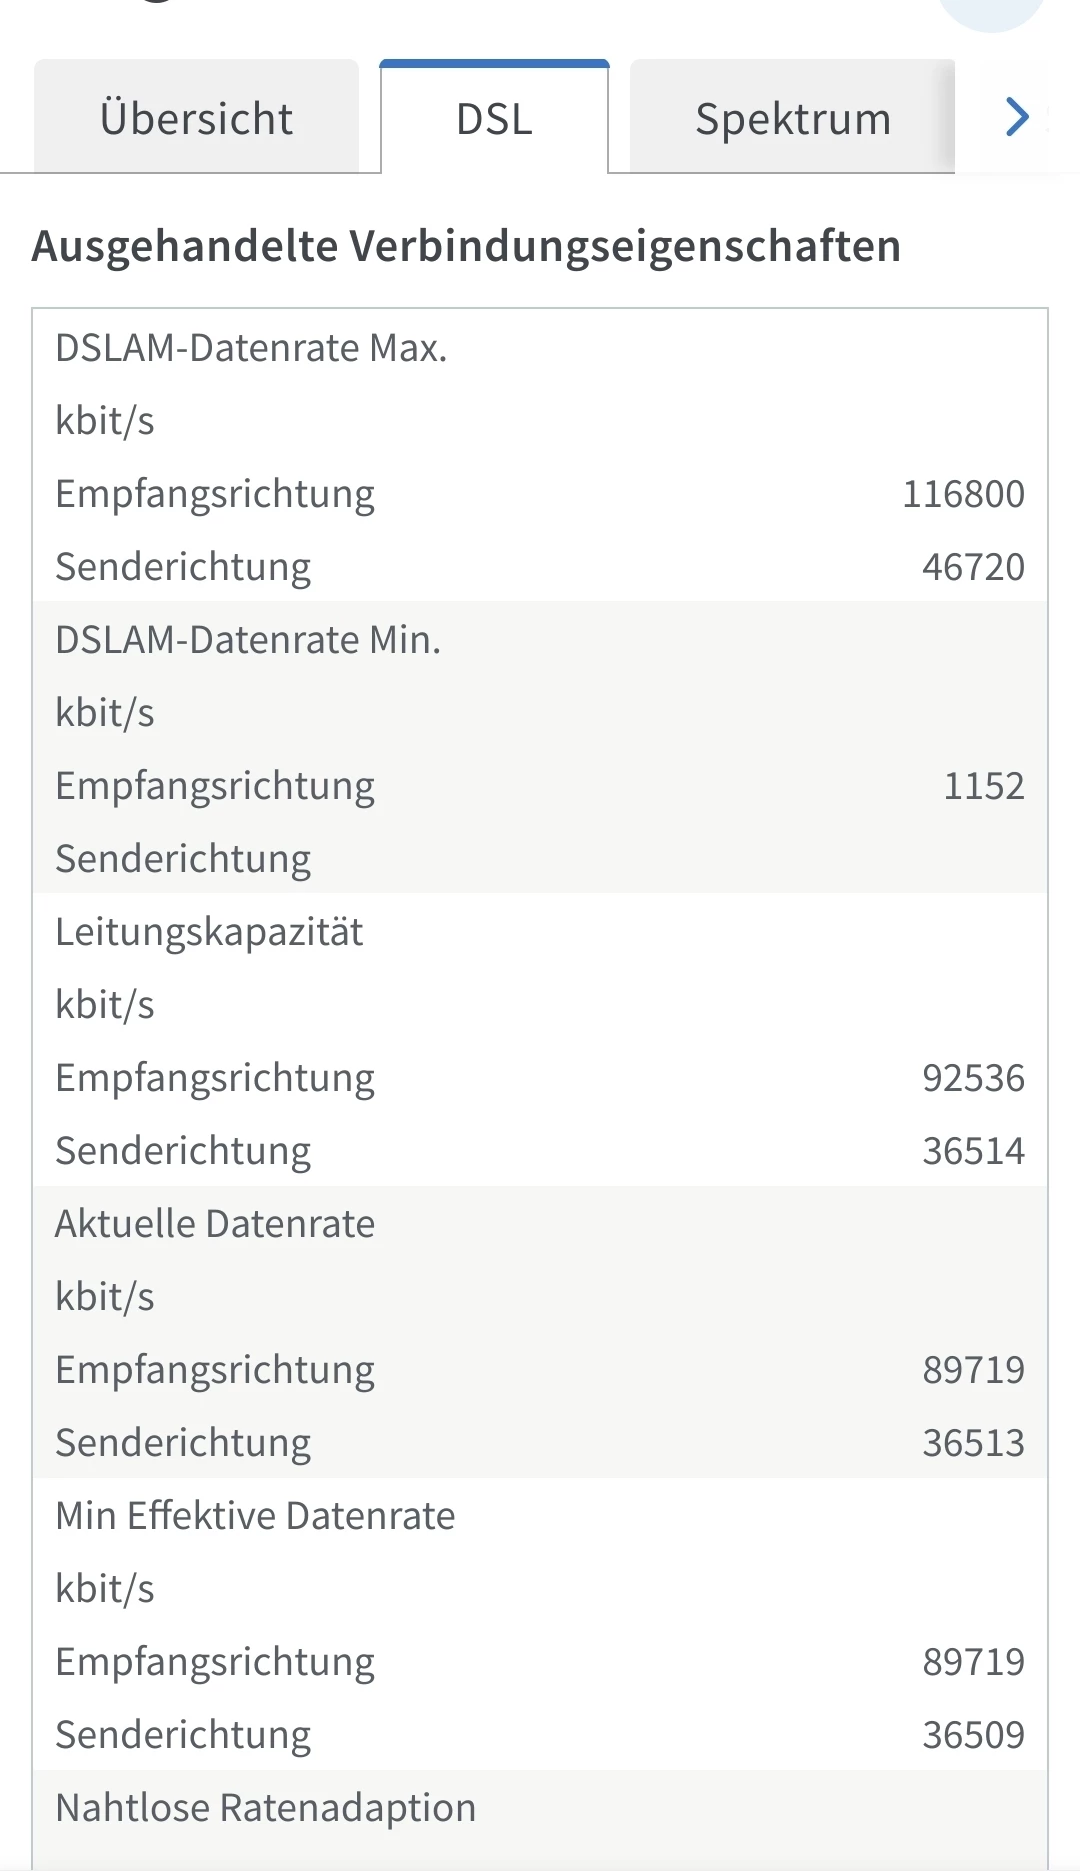Click the Min Effektive Datenrate label
Image resolution: width=1080 pixels, height=1871 pixels.
click(x=255, y=1516)
